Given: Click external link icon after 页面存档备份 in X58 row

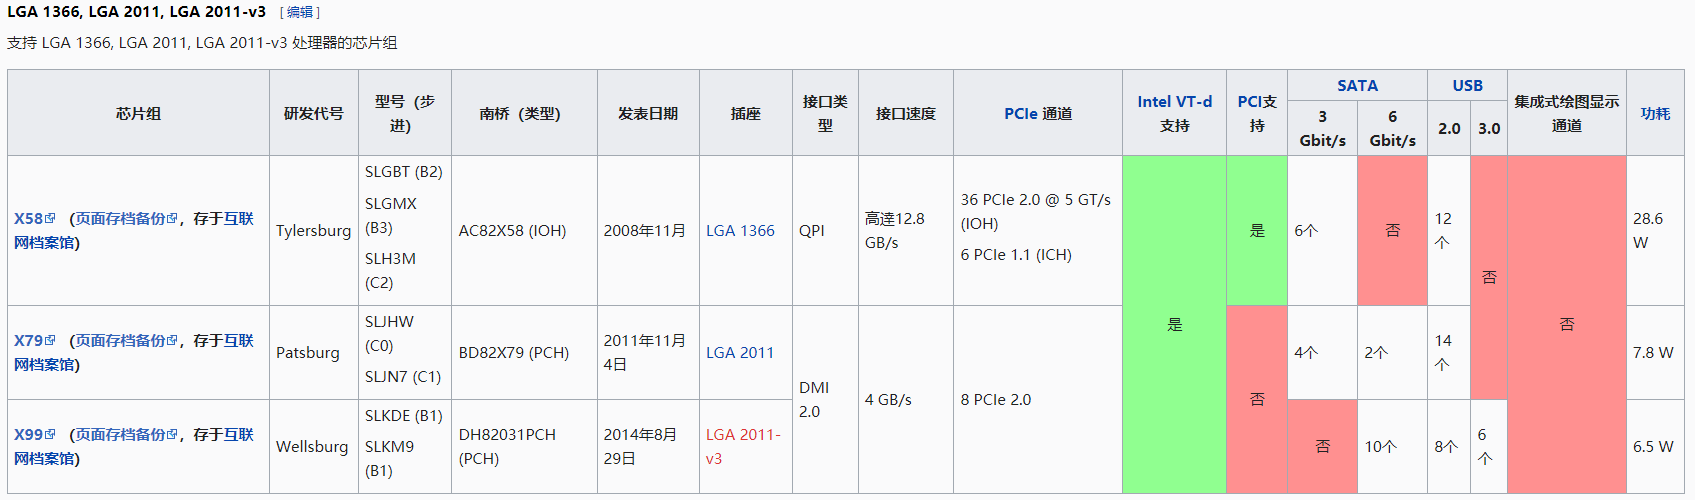Looking at the screenshot, I should [172, 218].
